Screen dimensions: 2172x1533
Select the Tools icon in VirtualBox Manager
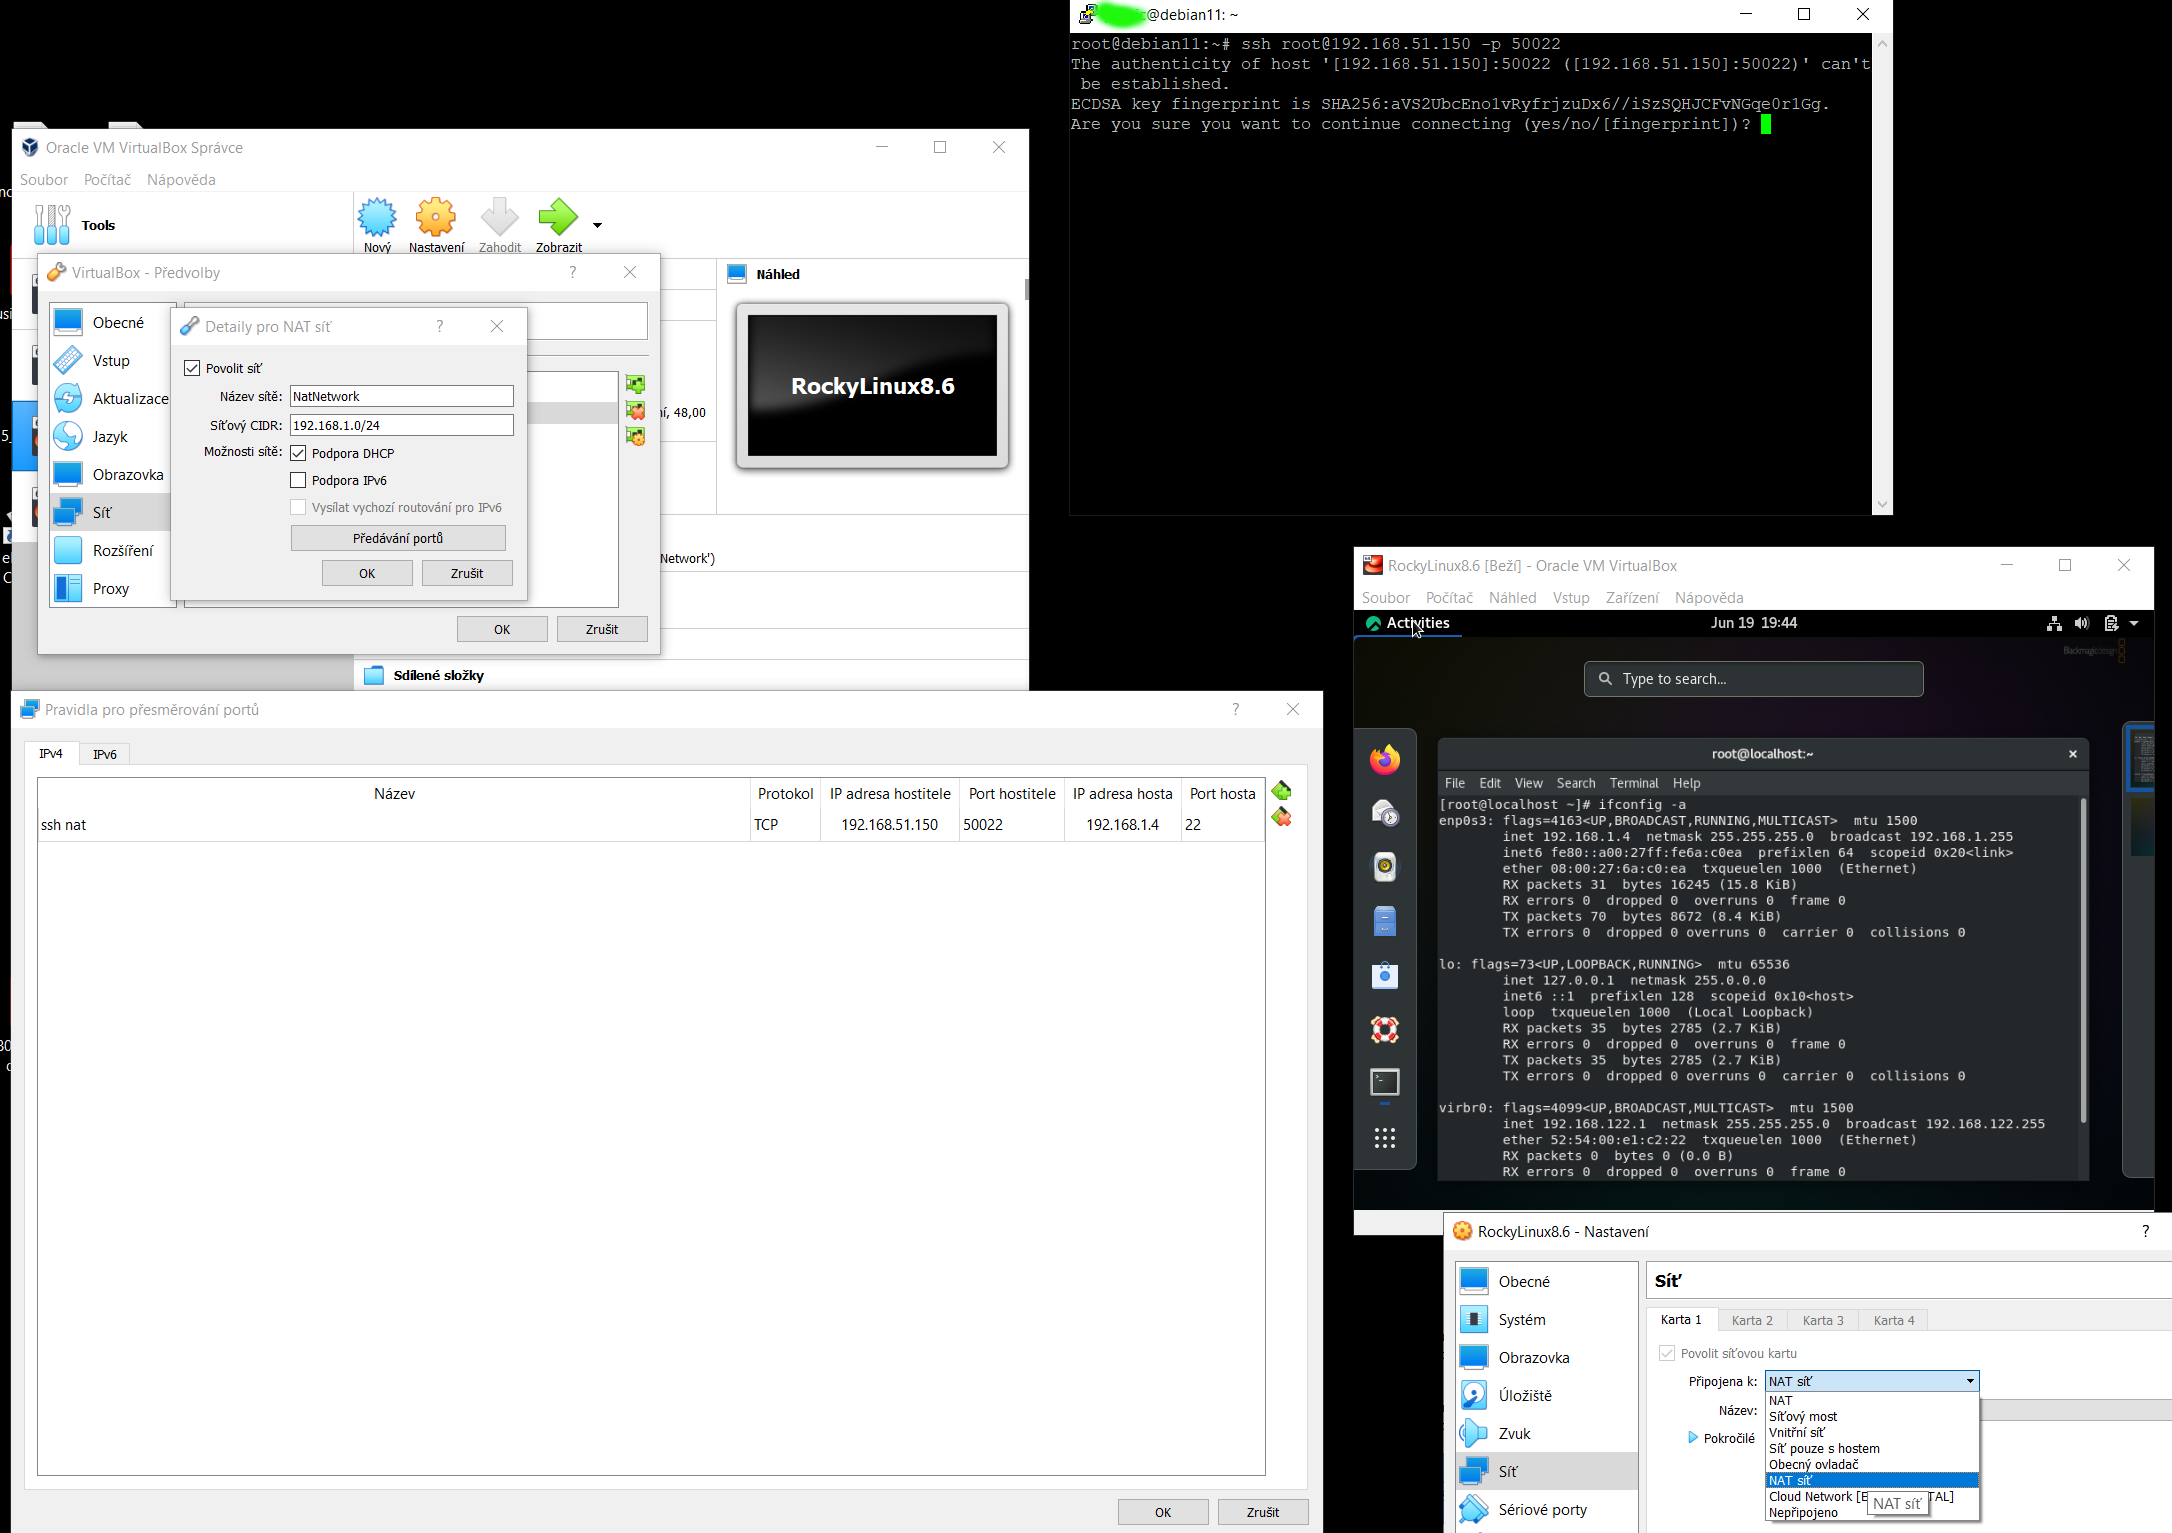tap(52, 225)
